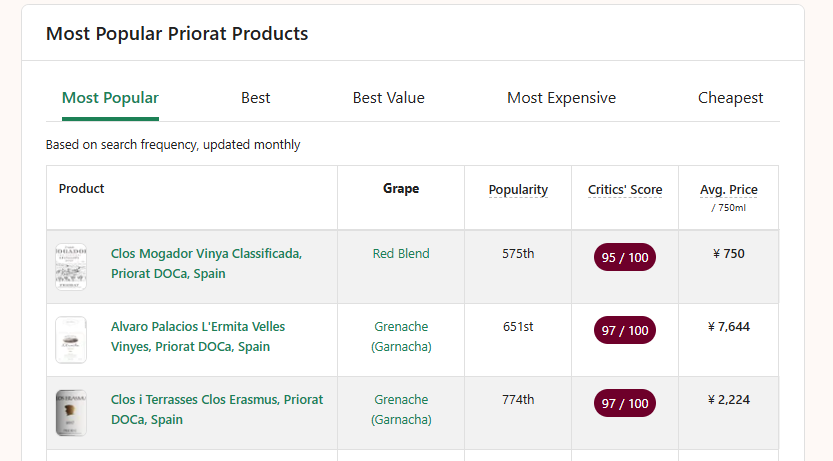The width and height of the screenshot is (833, 461).
Task: Click the Red Blend grape link
Action: 401,254
